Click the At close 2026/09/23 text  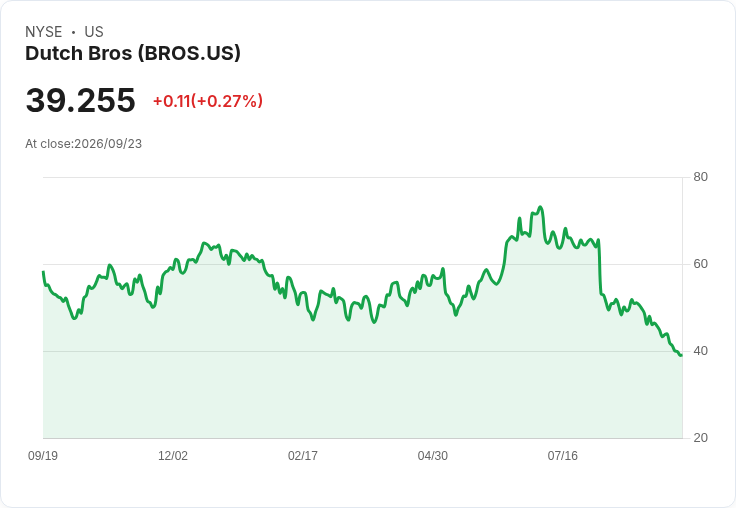pos(84,144)
